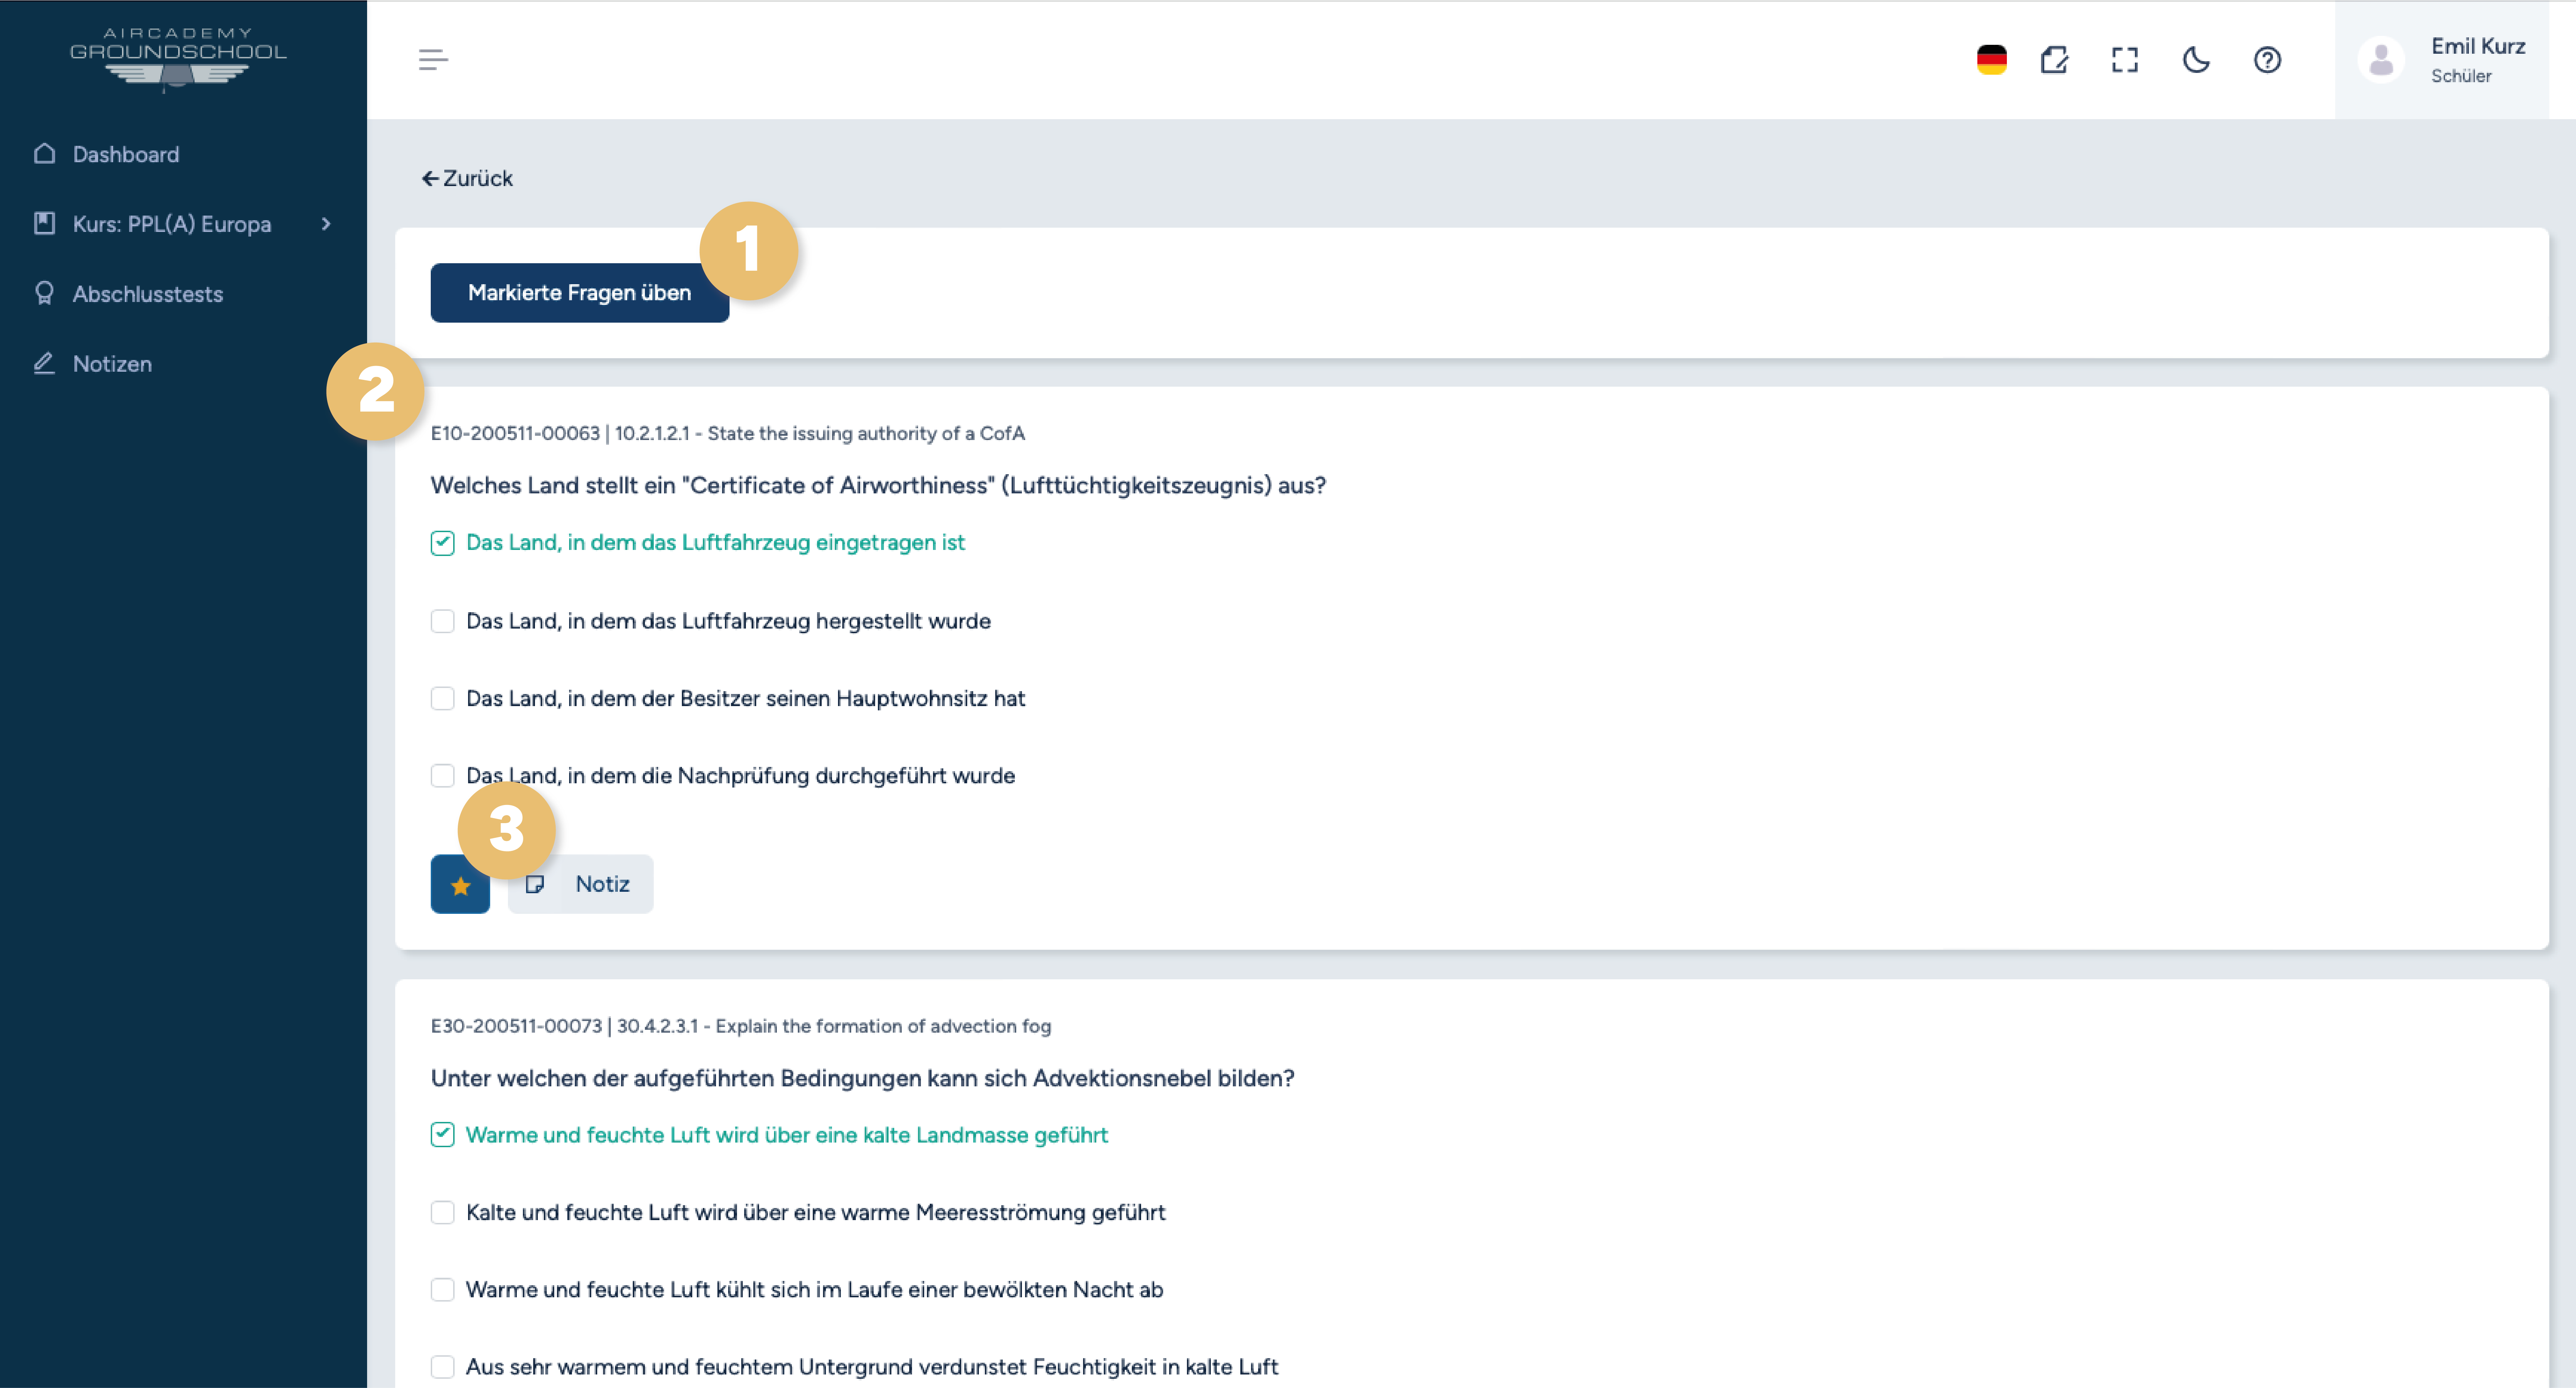
Task: Toggle fullscreen mode icon
Action: coord(2125,60)
